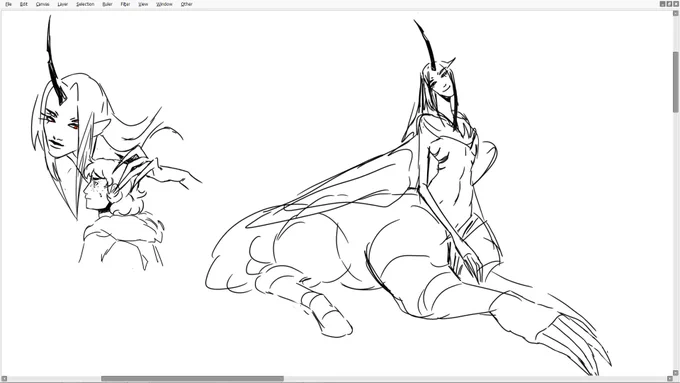Close the canvas window

coord(676,4)
